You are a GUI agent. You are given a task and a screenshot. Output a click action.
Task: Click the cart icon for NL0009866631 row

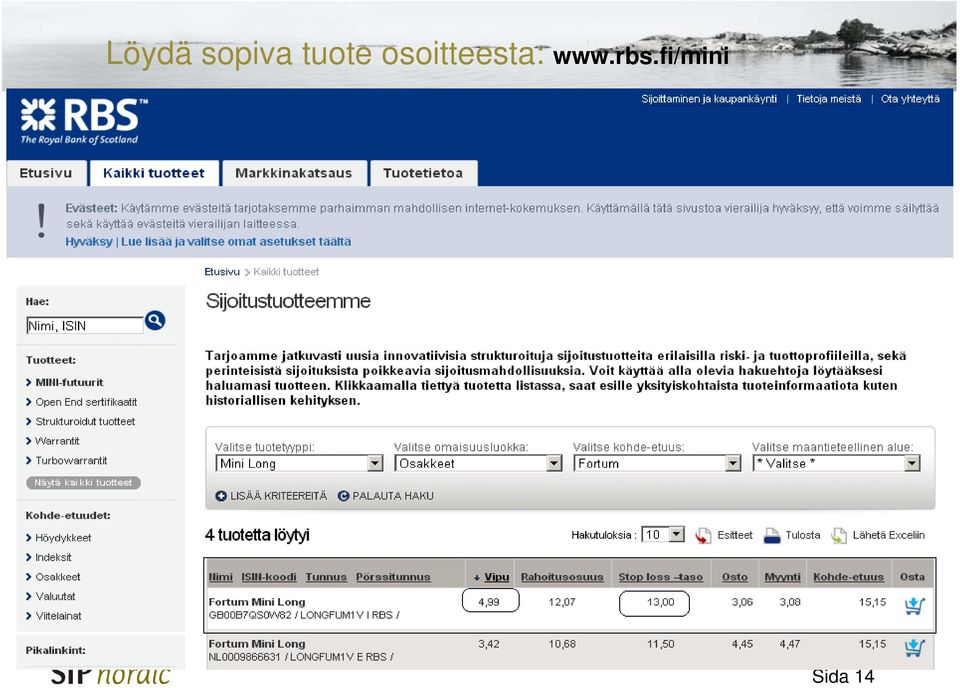pyautogui.click(x=914, y=647)
